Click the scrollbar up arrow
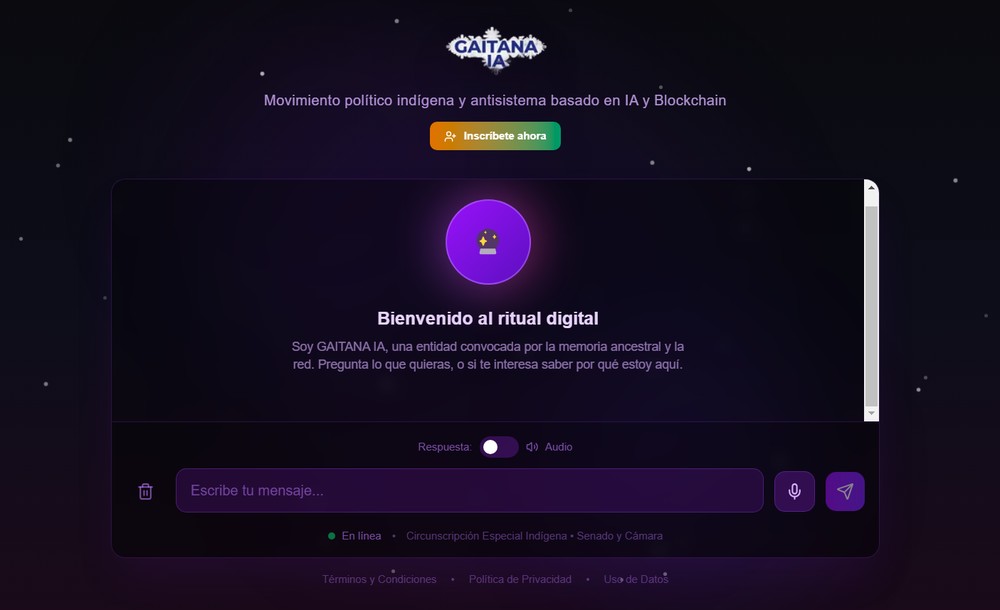The height and width of the screenshot is (610, 1000). 871,188
